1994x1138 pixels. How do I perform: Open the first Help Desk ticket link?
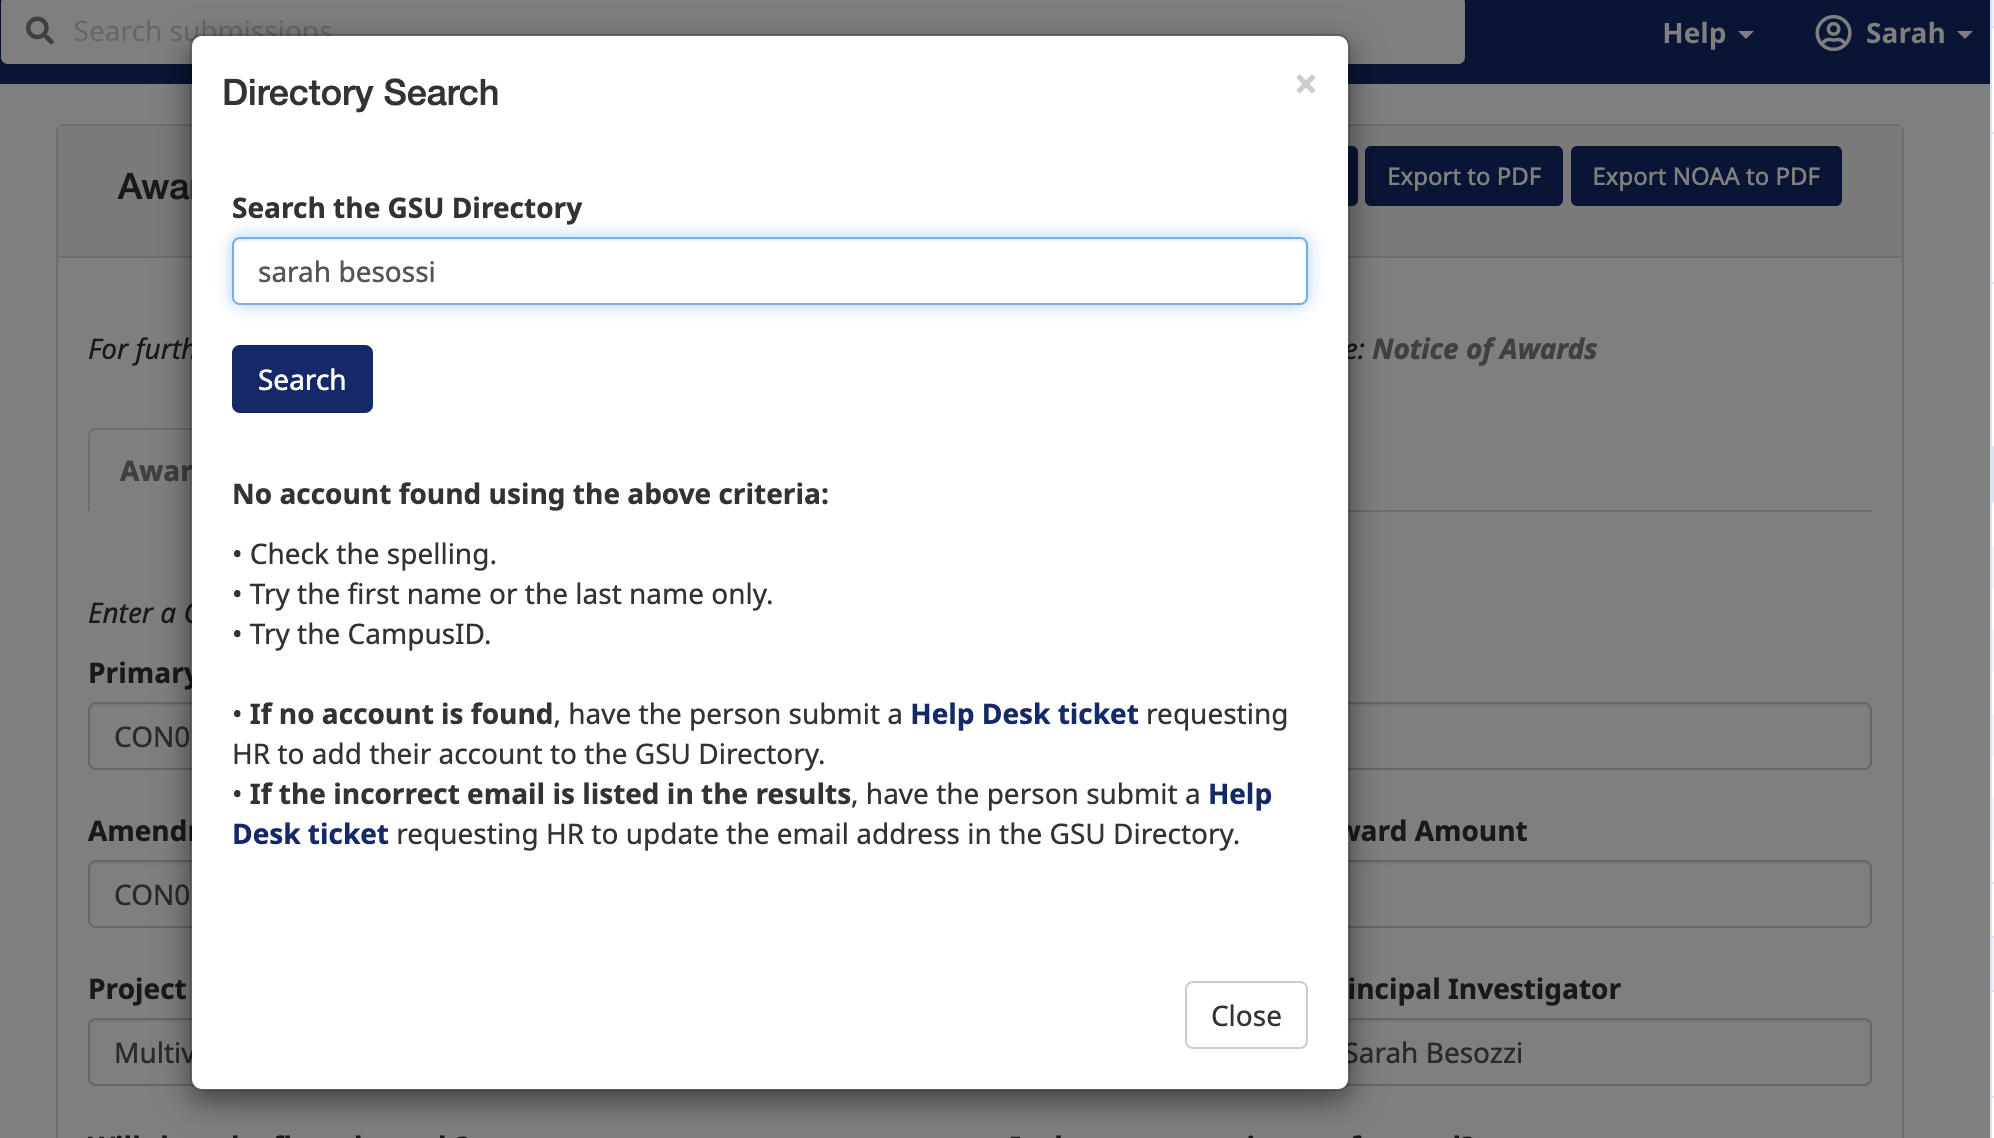point(1023,713)
